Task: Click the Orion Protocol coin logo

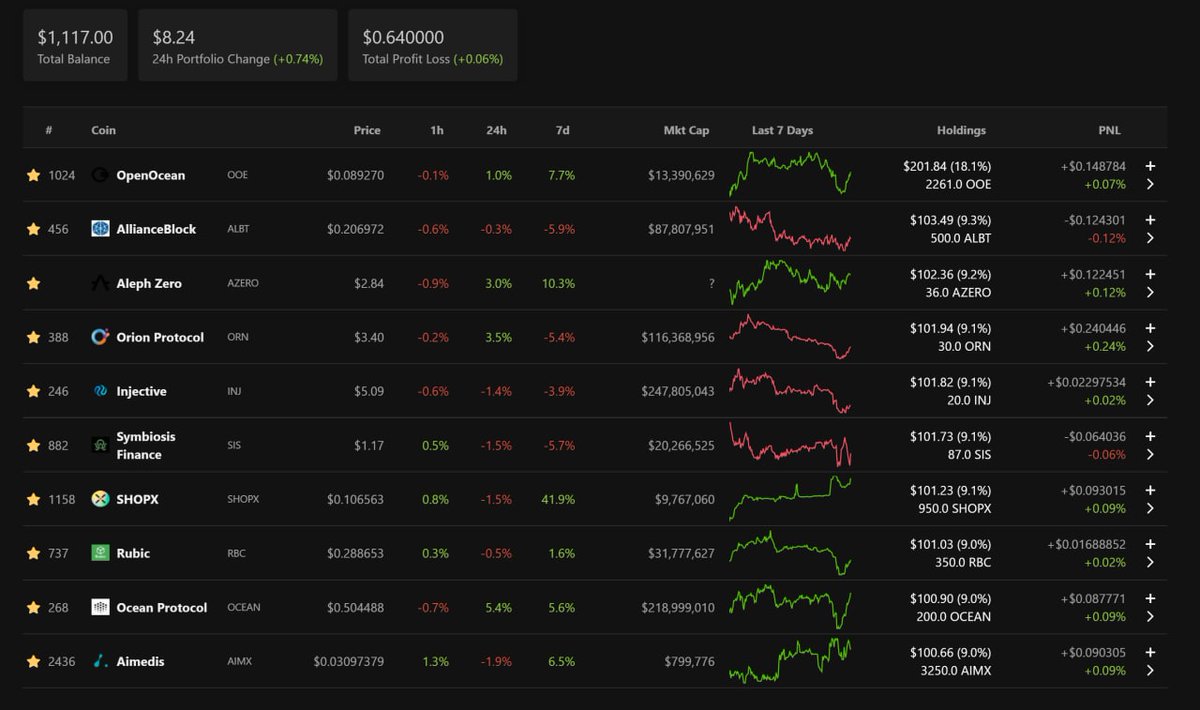Action: click(100, 337)
